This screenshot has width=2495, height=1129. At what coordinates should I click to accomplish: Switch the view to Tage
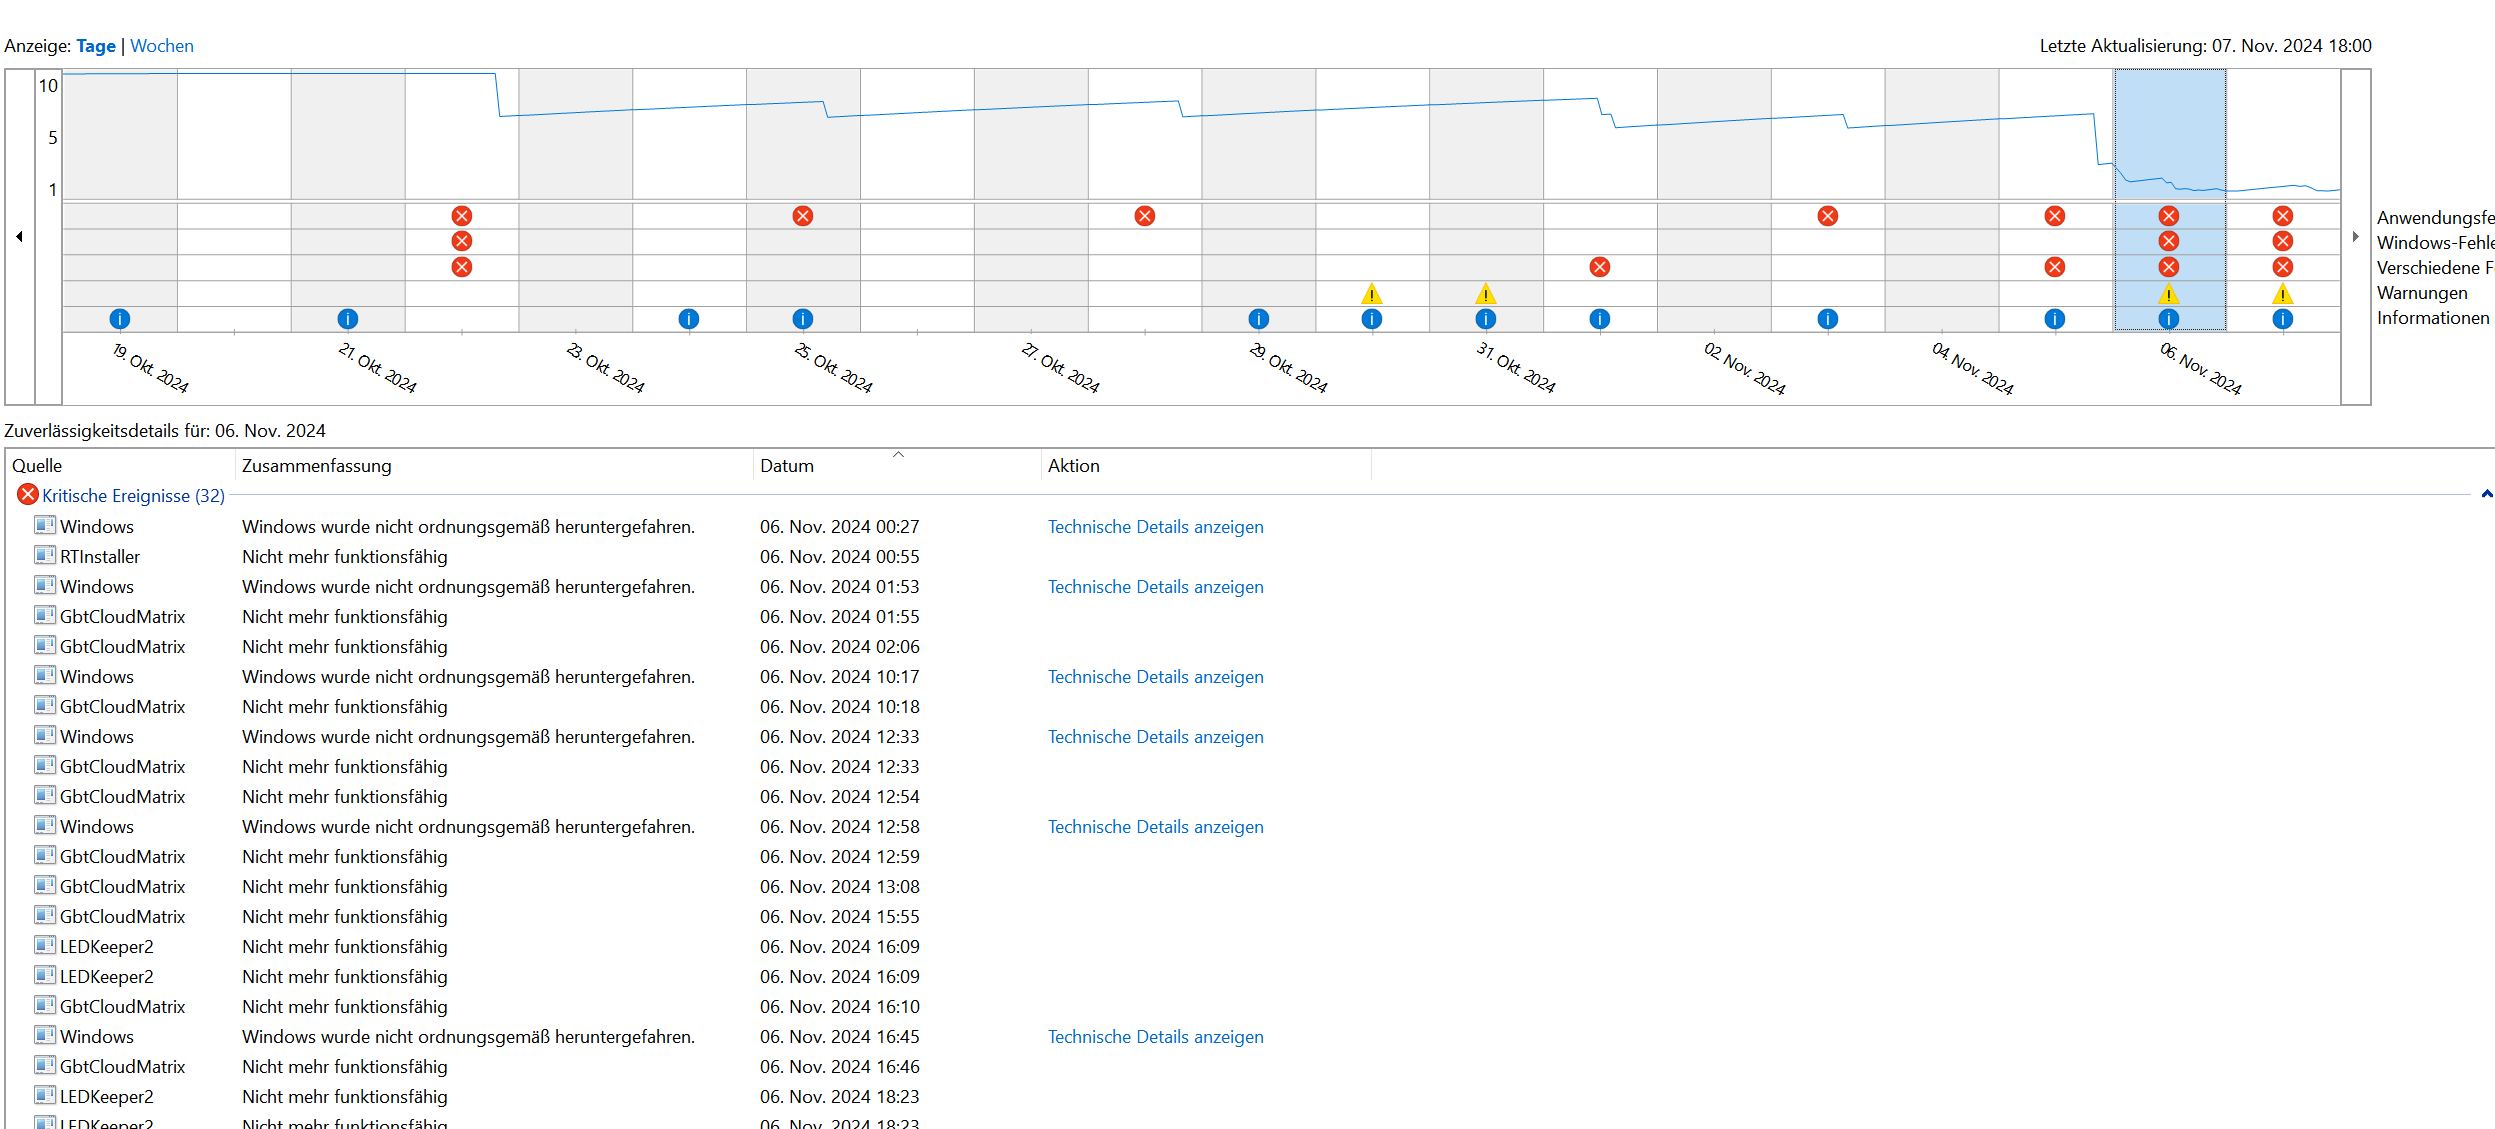click(96, 46)
